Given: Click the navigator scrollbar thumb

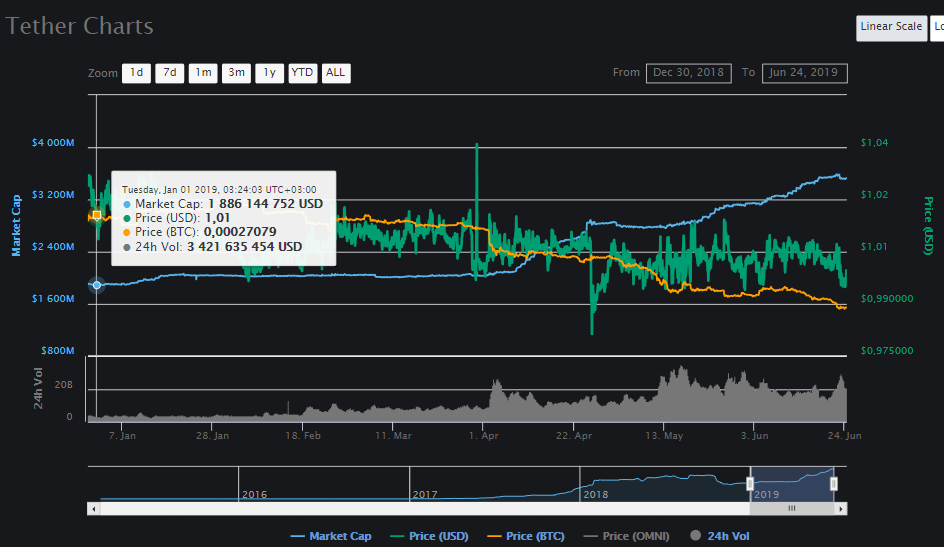Looking at the screenshot, I should coord(791,508).
